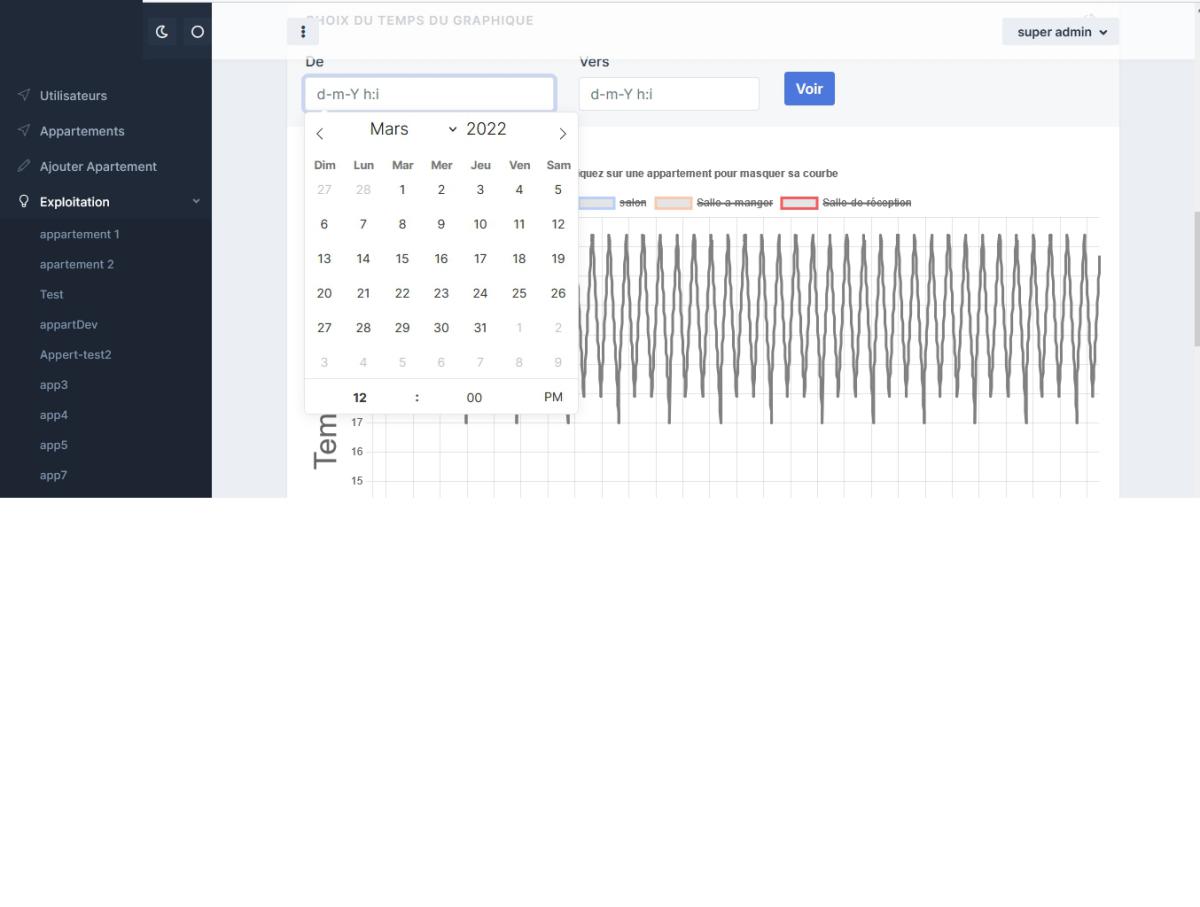Screen dimensions: 1200x907
Task: Go to next month in calendar
Action: coord(563,133)
